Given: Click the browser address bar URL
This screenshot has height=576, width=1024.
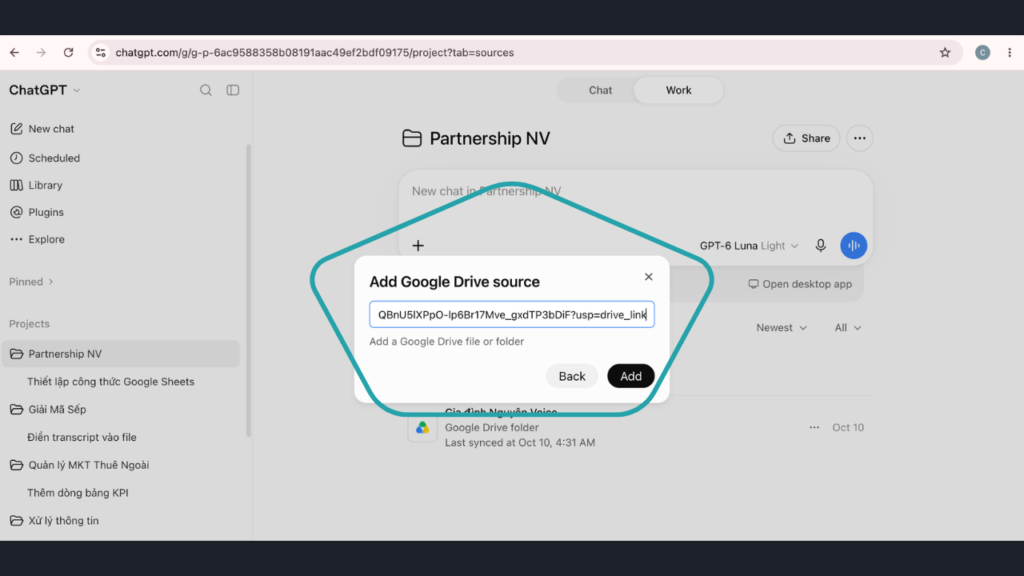Looking at the screenshot, I should click(315, 52).
